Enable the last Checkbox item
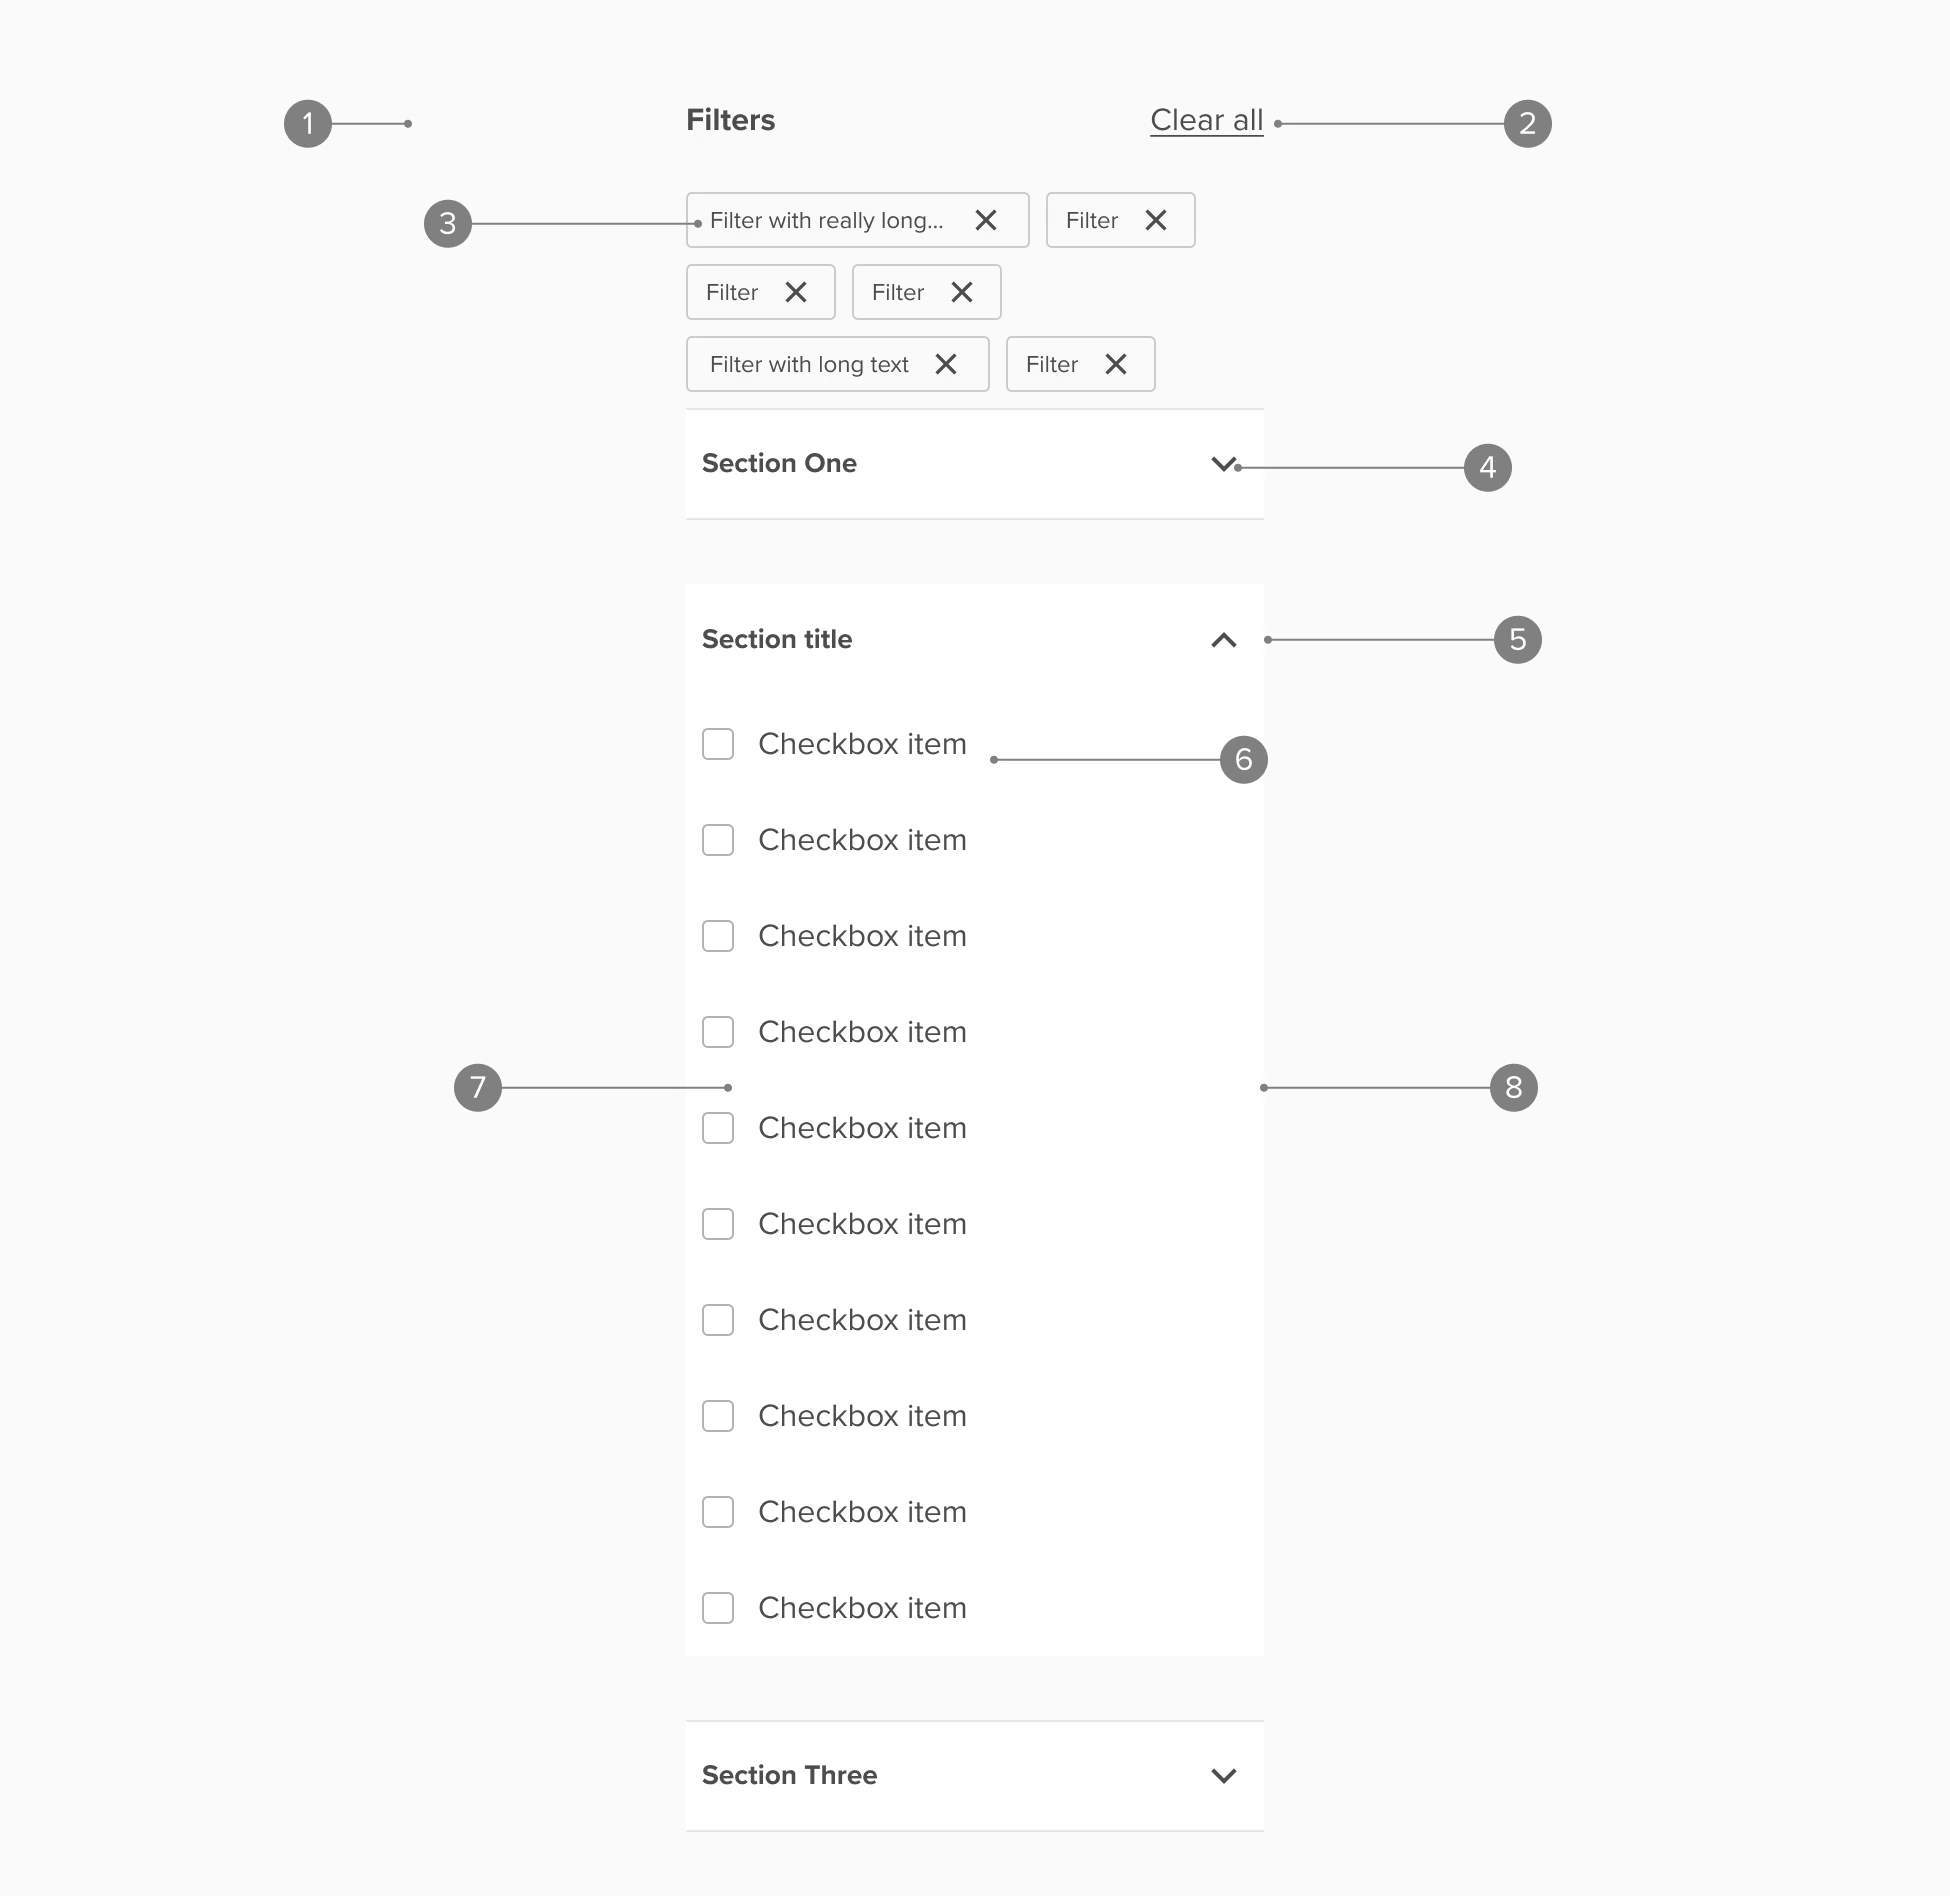1950x1896 pixels. [718, 1608]
